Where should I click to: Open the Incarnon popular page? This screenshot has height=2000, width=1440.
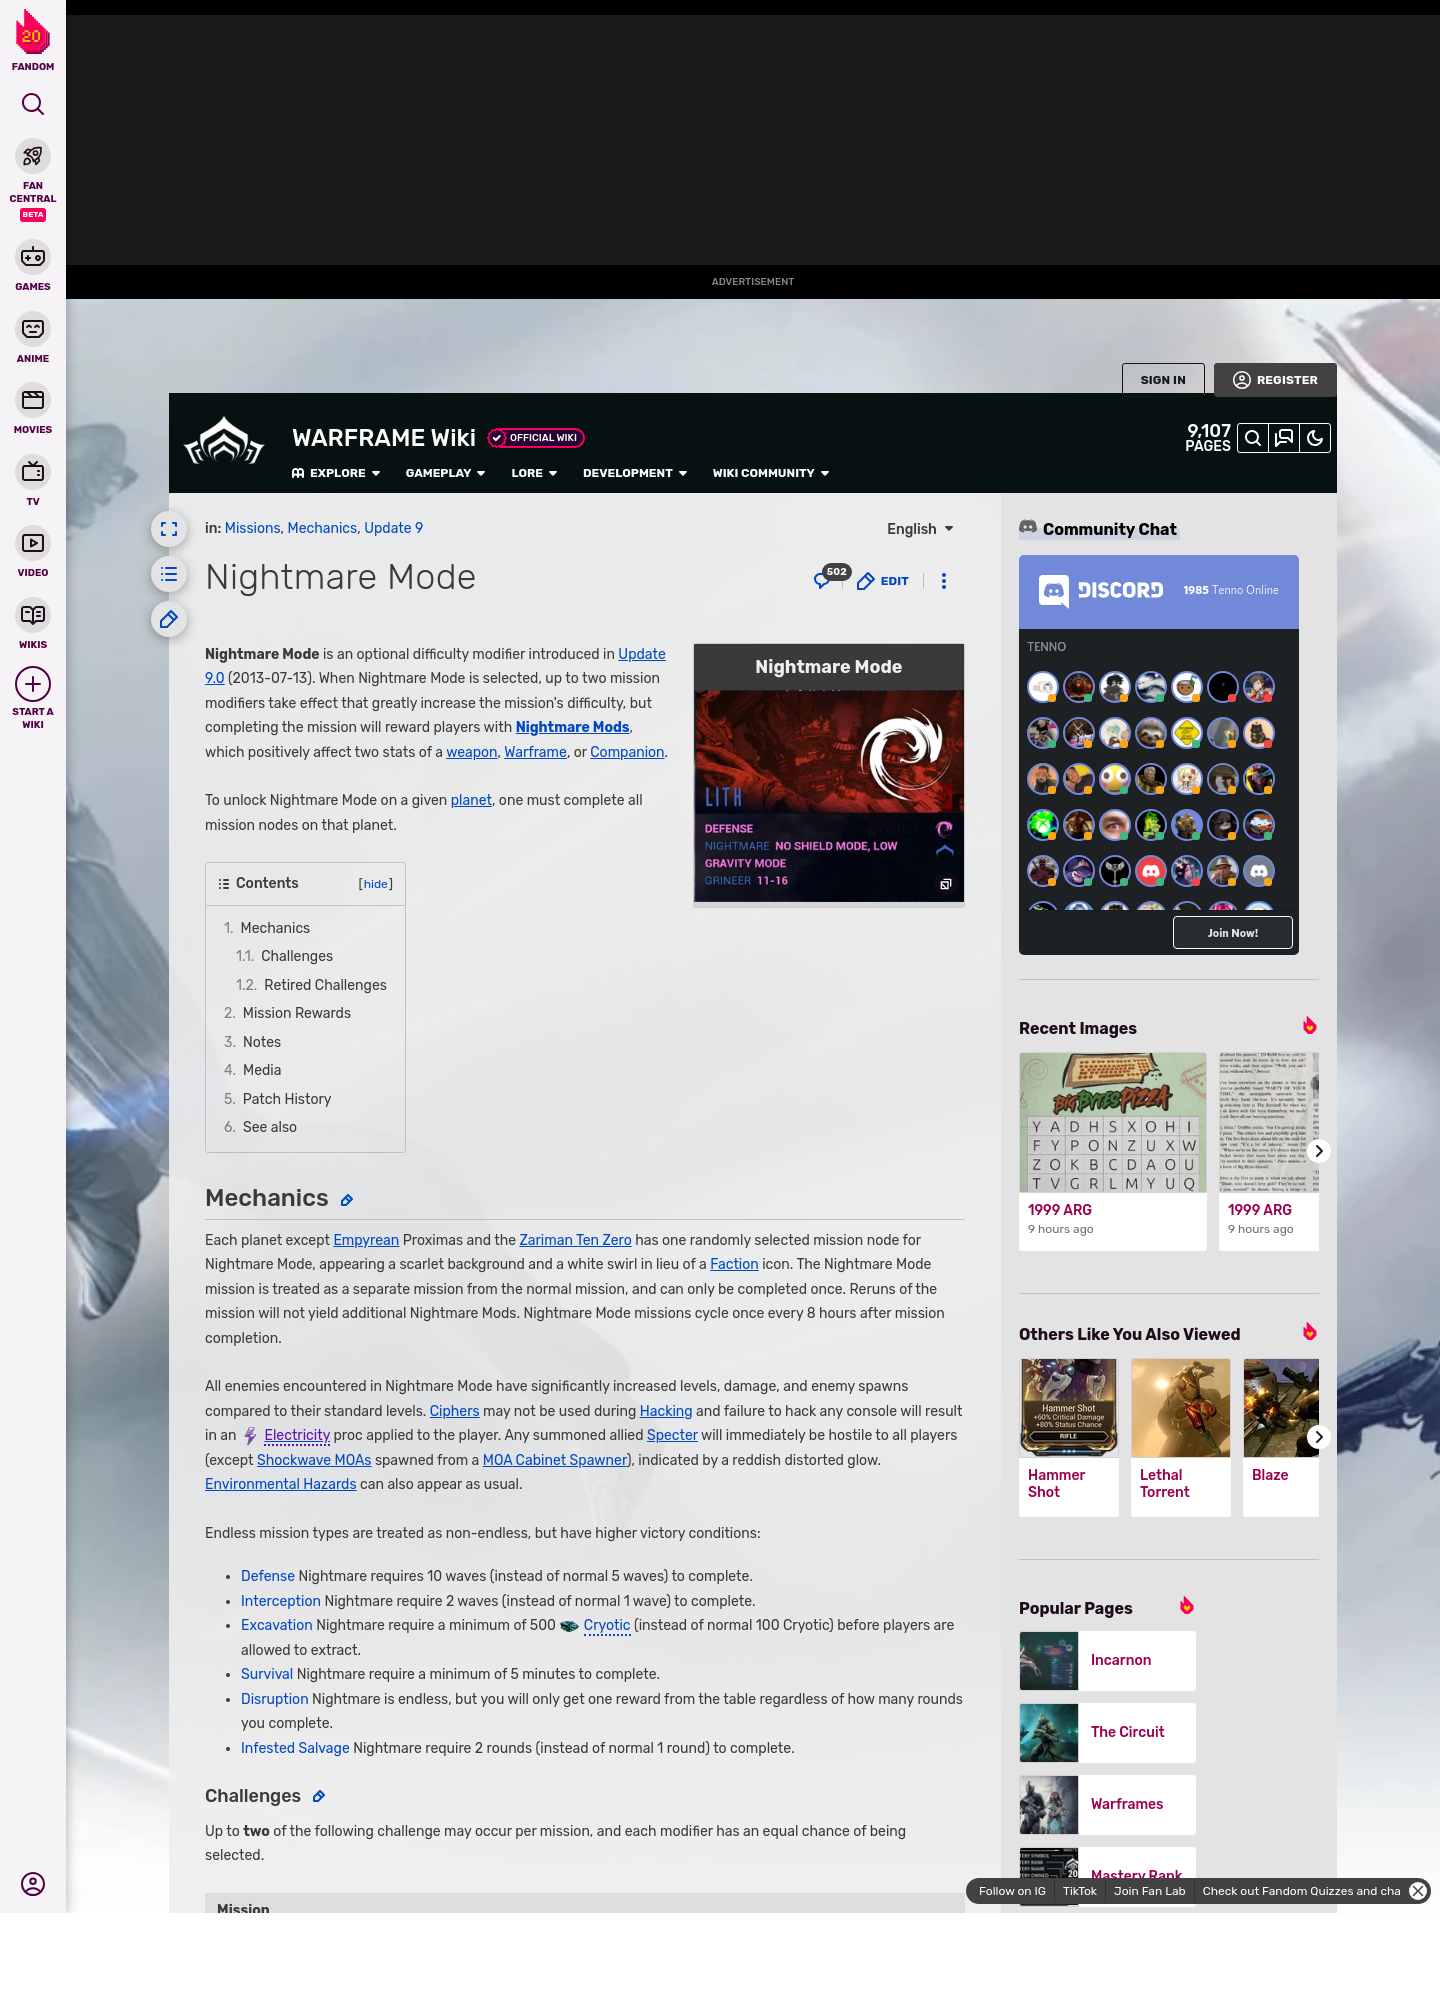(1108, 1661)
